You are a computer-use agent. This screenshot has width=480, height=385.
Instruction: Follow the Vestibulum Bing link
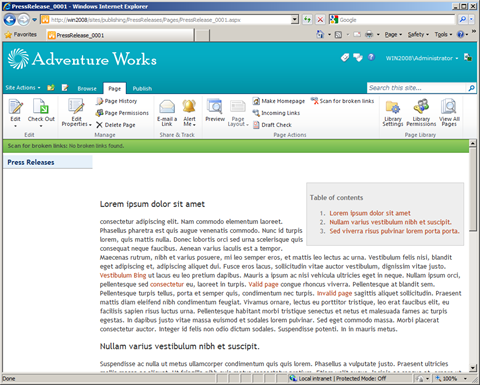click(123, 275)
